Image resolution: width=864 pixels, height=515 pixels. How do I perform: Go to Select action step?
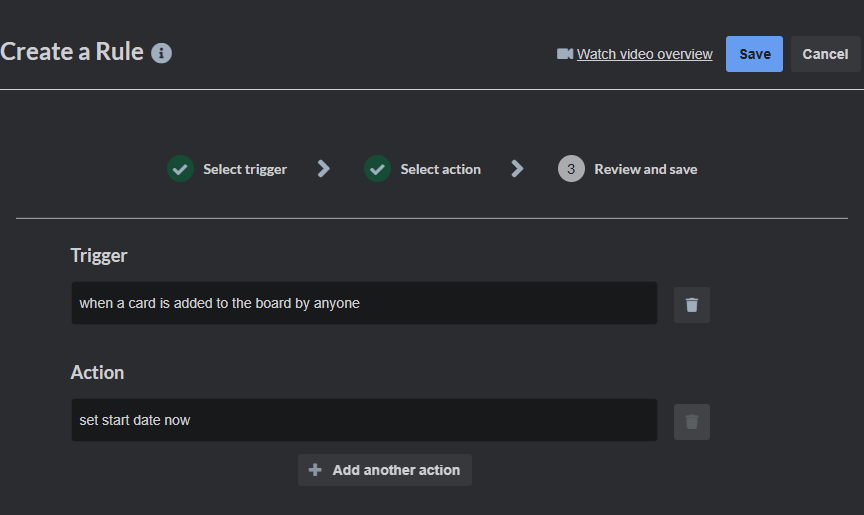440,169
